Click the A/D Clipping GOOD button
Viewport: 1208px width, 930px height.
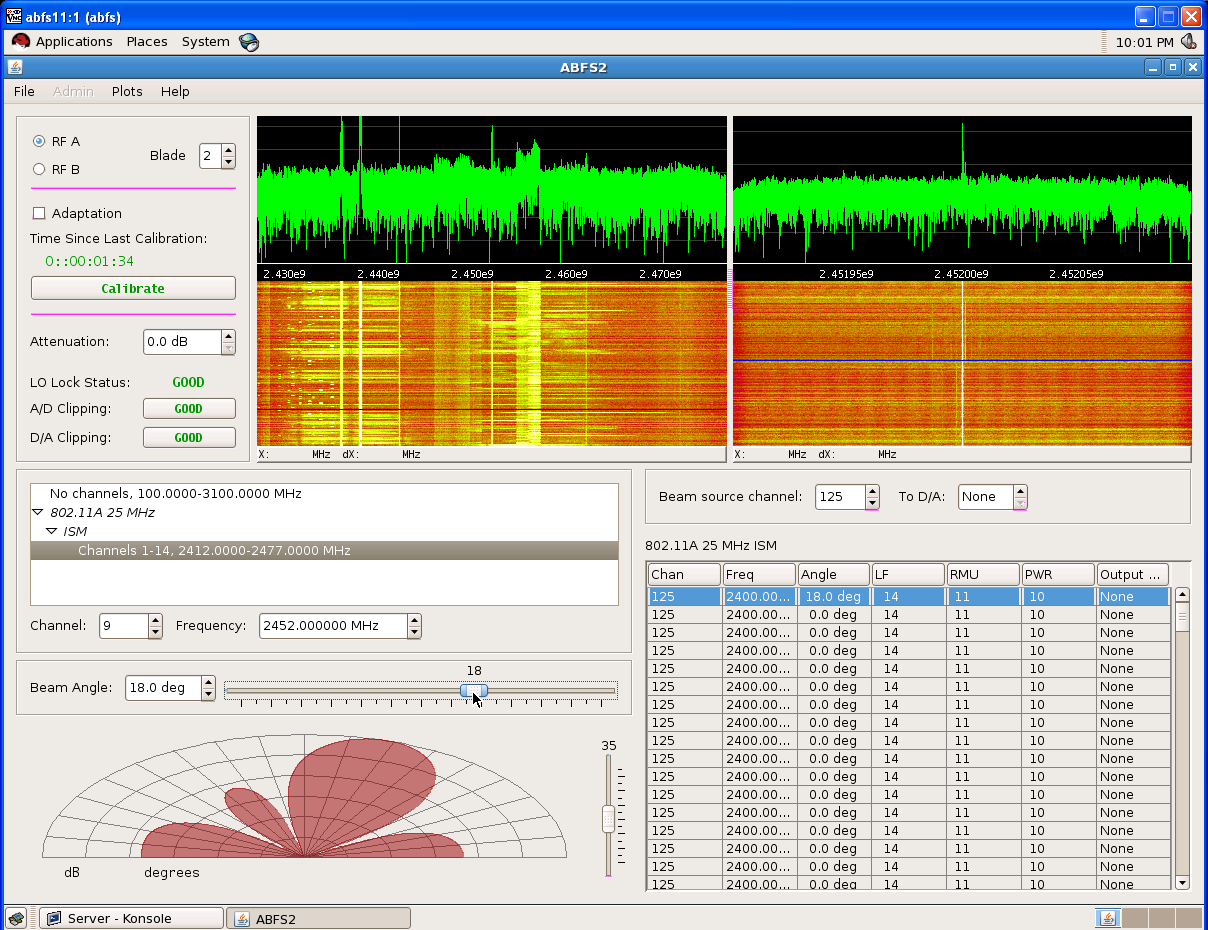(x=189, y=408)
